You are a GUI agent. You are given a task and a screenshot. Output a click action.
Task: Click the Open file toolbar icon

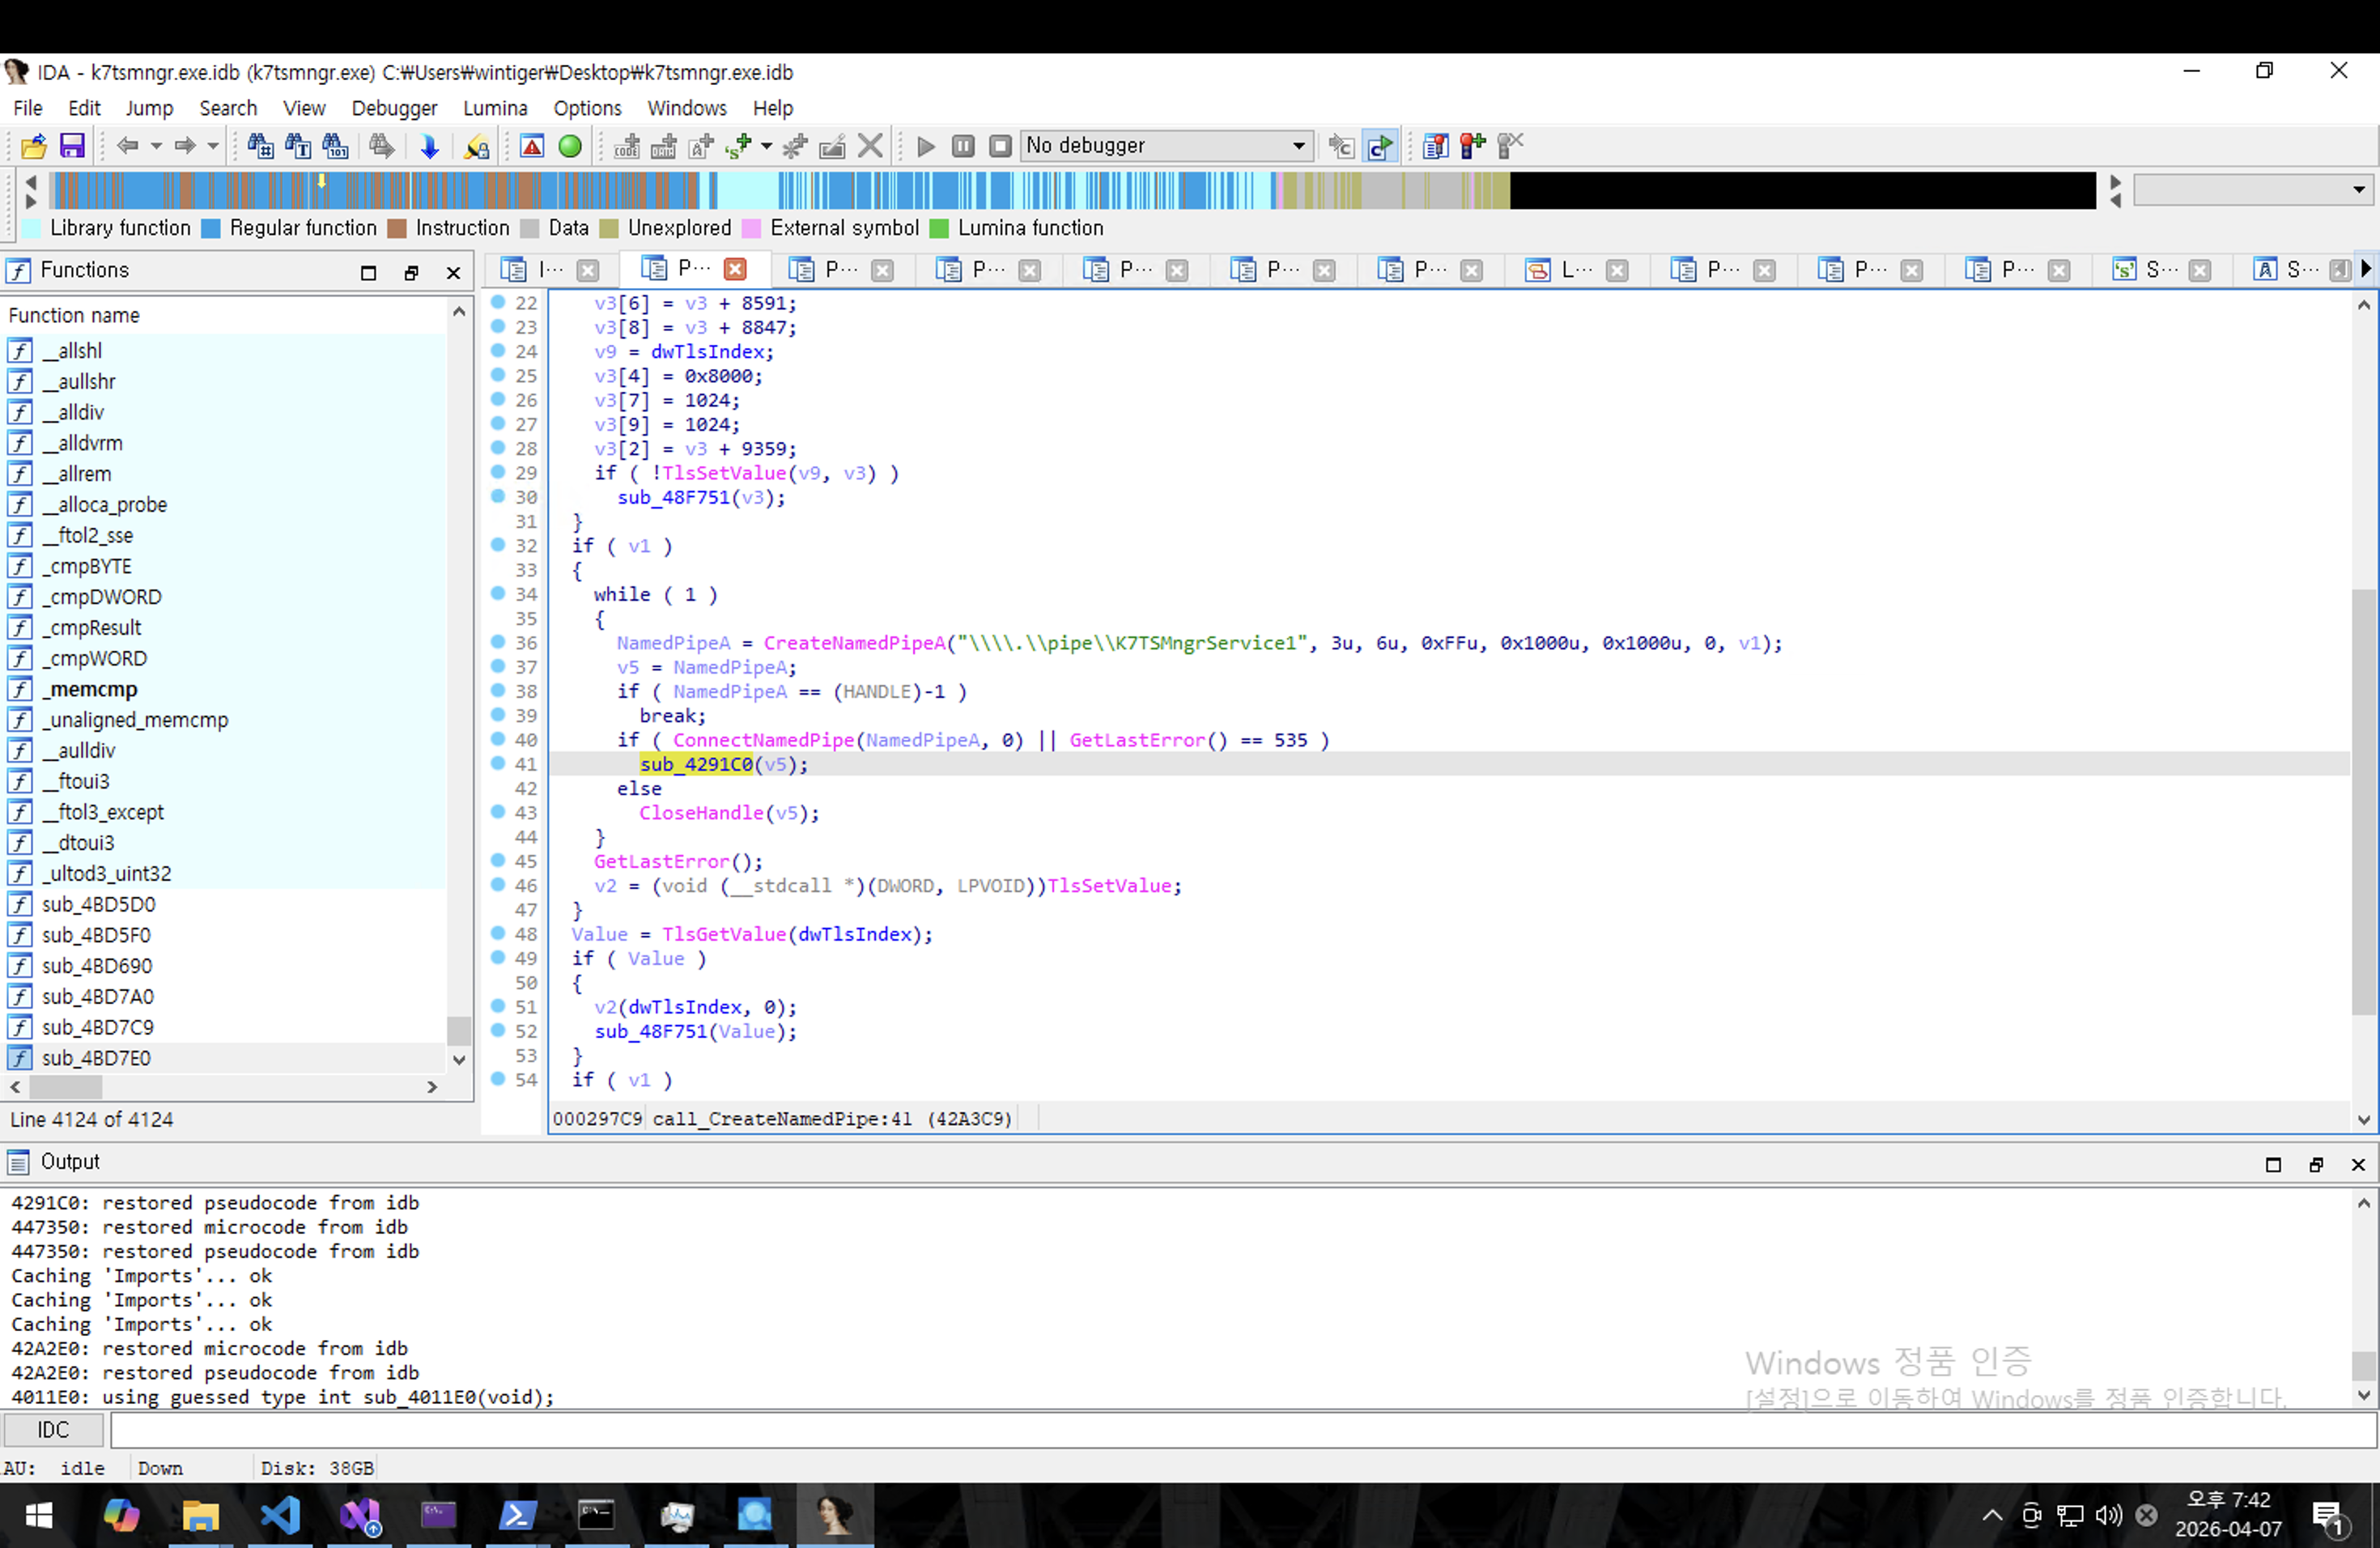33,146
